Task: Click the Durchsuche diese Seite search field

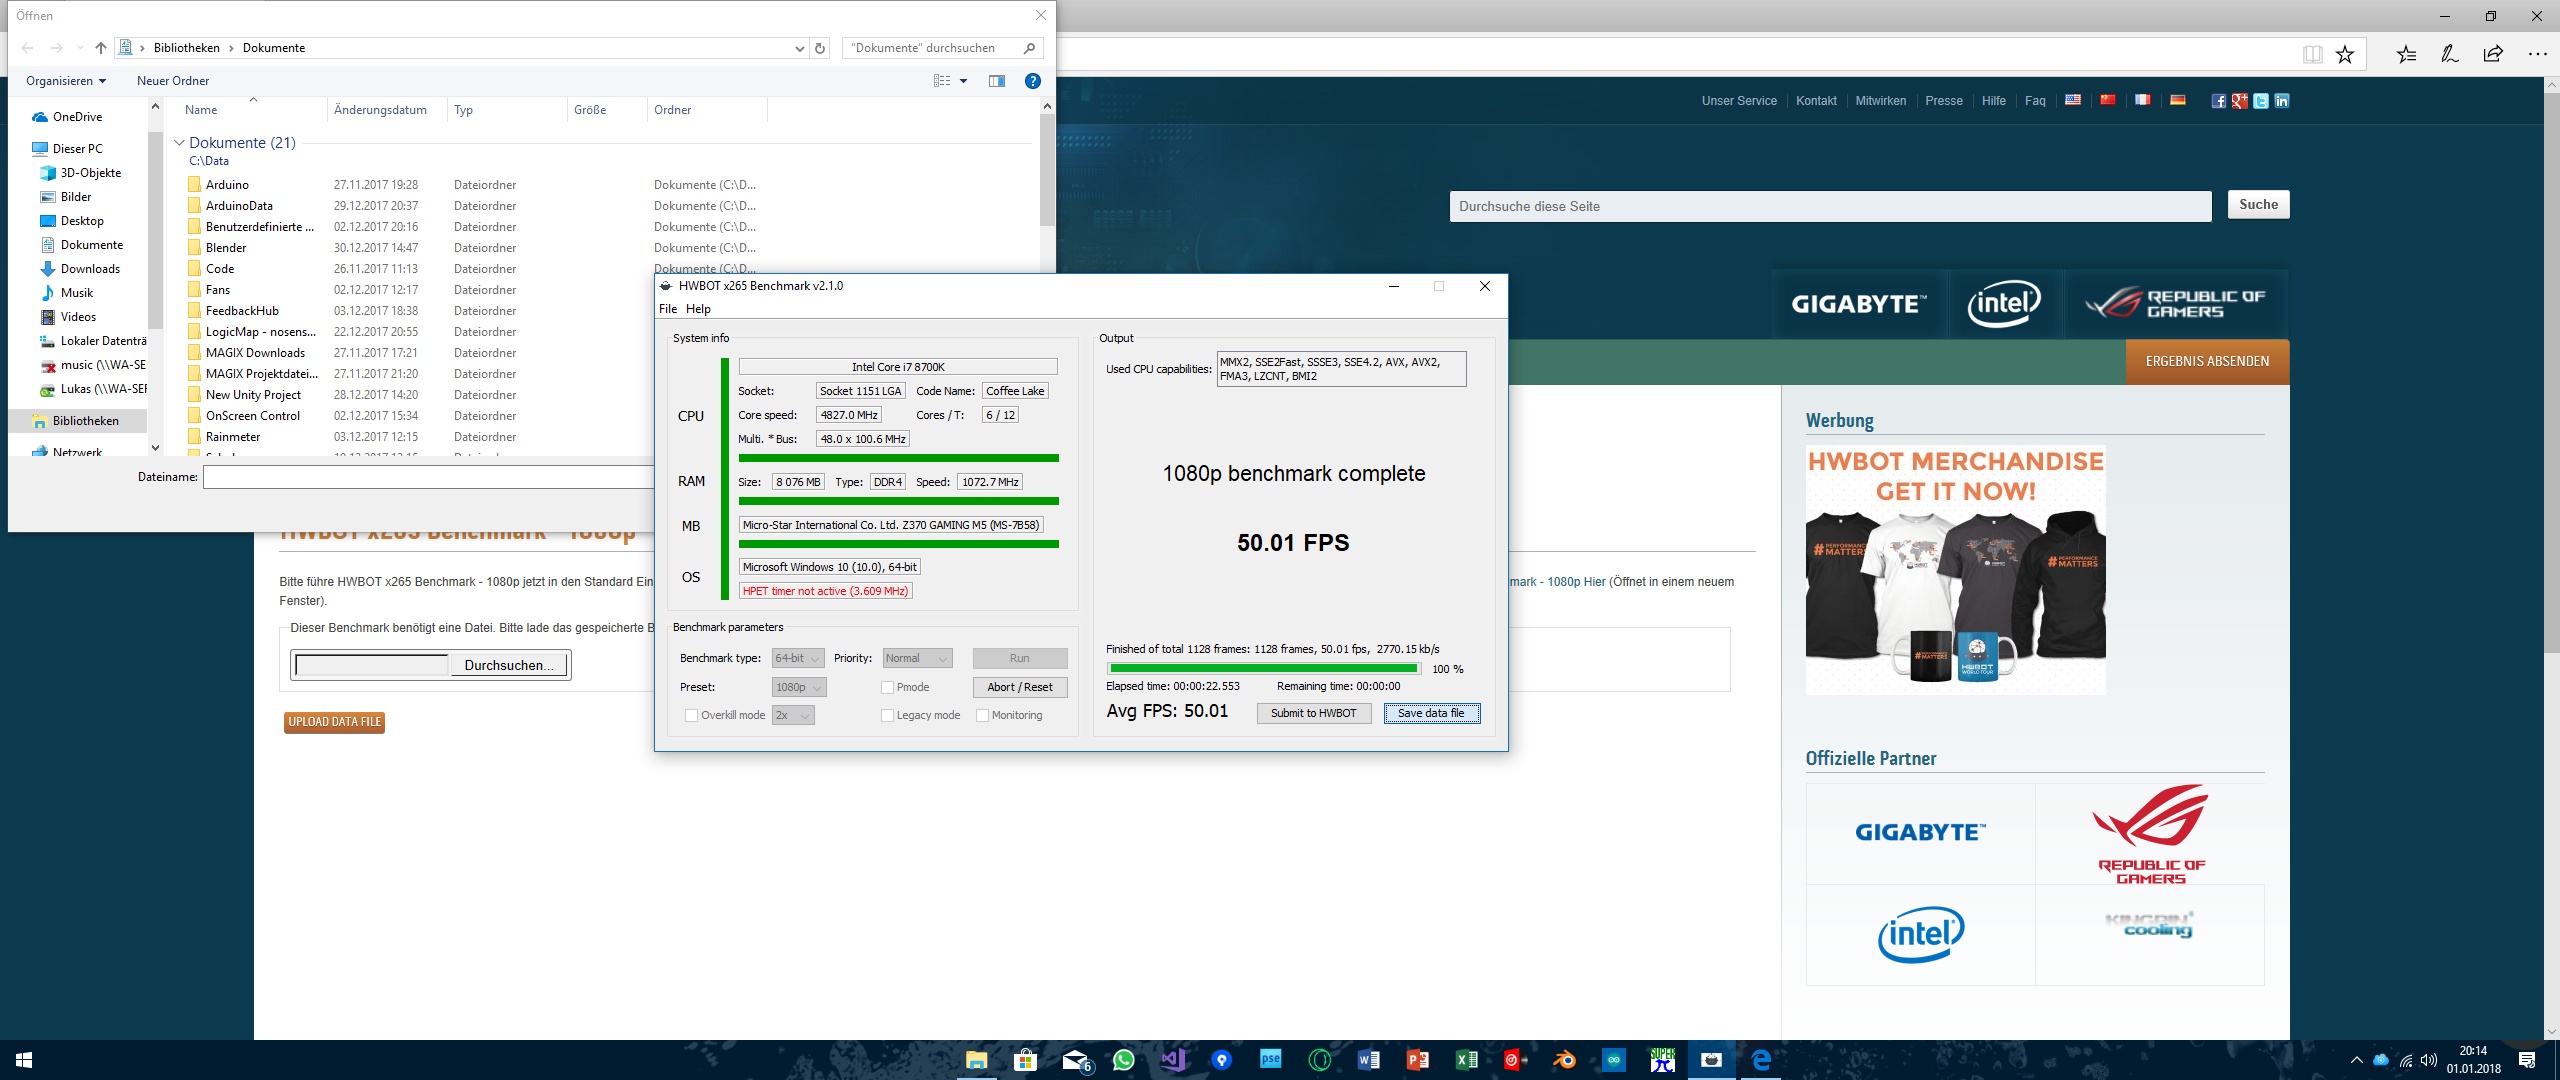Action: pos(1830,207)
